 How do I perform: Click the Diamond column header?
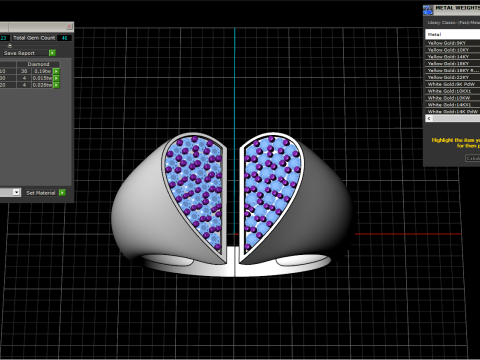38,64
